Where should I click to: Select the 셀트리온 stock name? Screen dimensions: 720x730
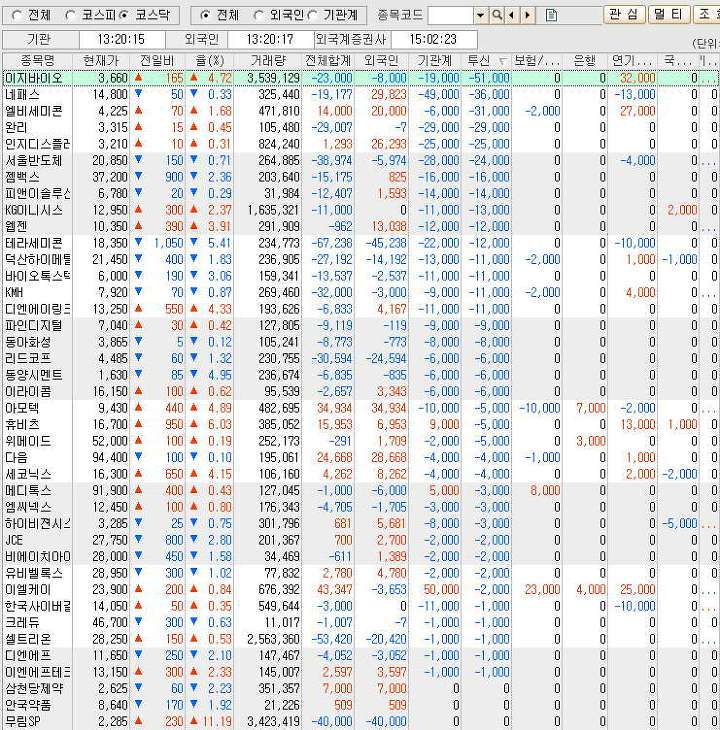[28, 639]
